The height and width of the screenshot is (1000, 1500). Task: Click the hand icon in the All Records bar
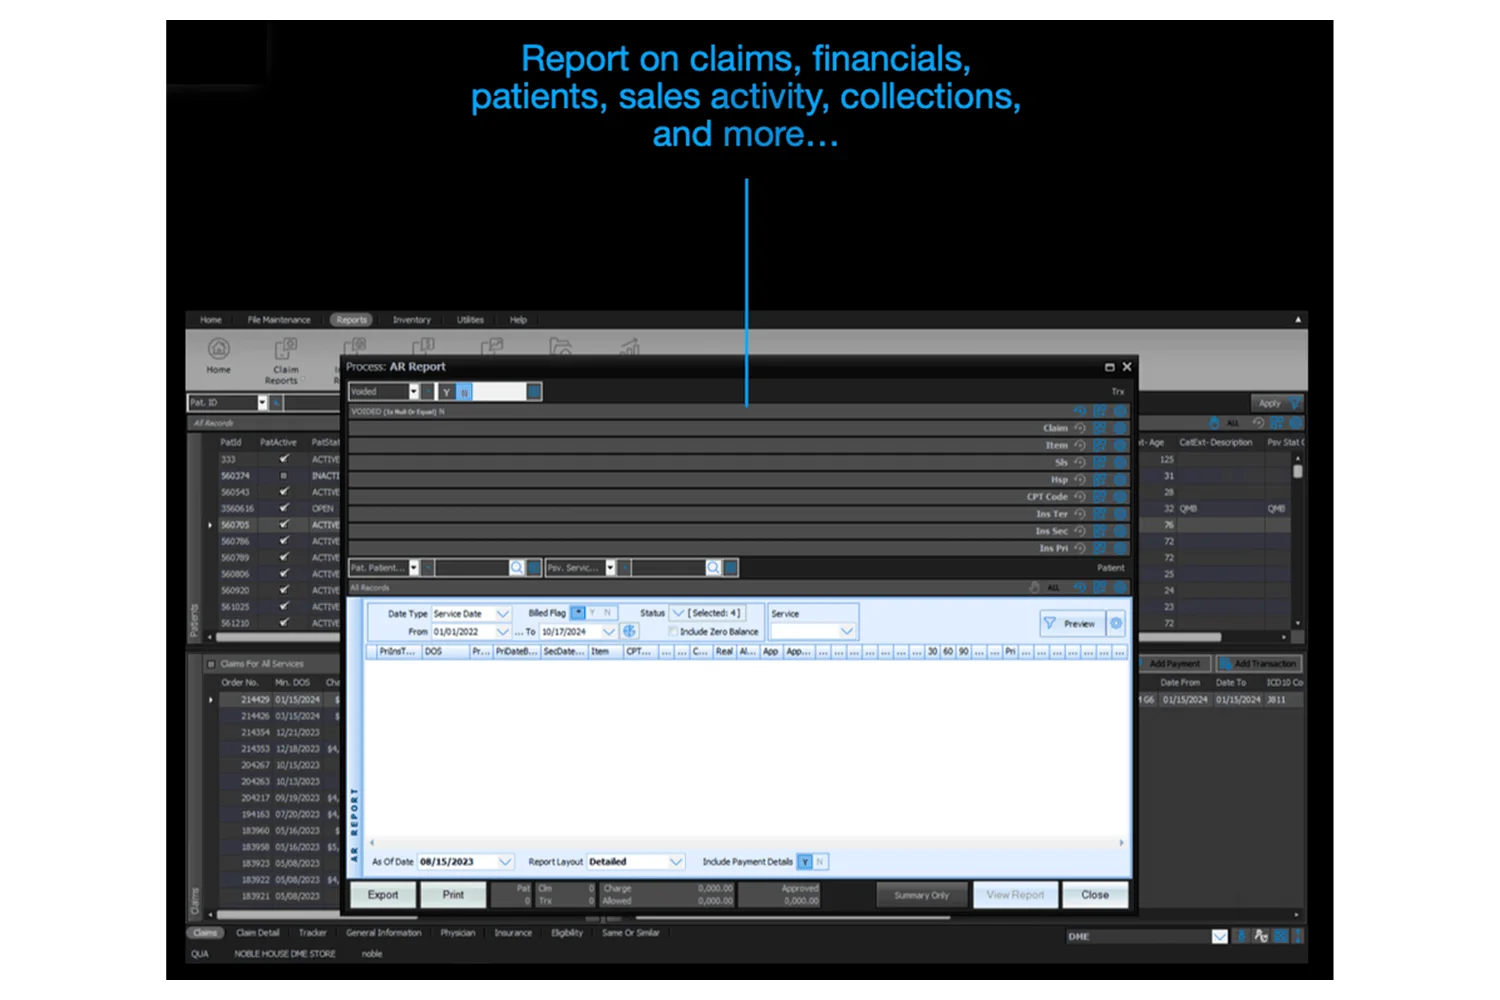(1034, 588)
